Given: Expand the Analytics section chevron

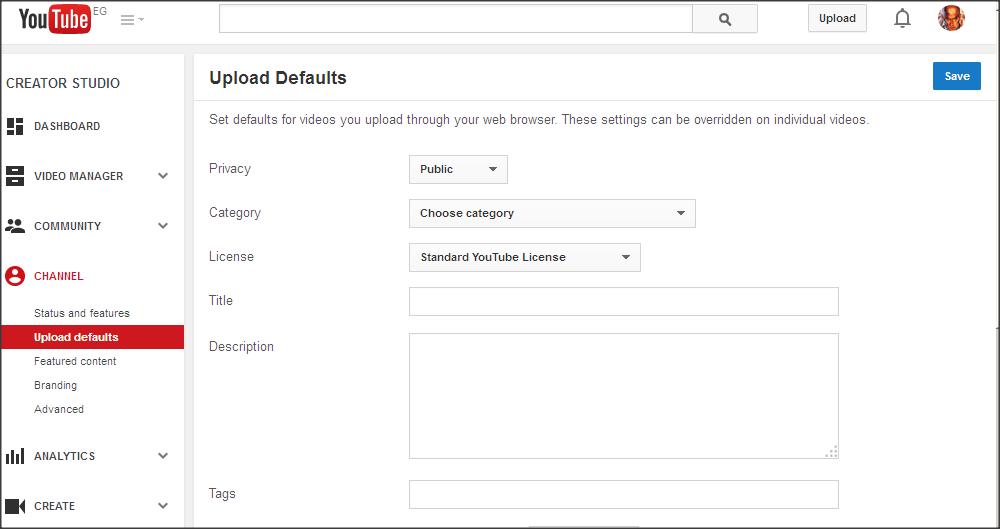Looking at the screenshot, I should click(x=163, y=456).
